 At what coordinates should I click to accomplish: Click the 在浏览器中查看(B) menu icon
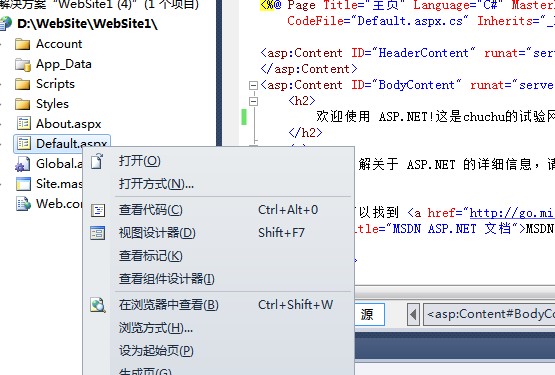point(98,305)
